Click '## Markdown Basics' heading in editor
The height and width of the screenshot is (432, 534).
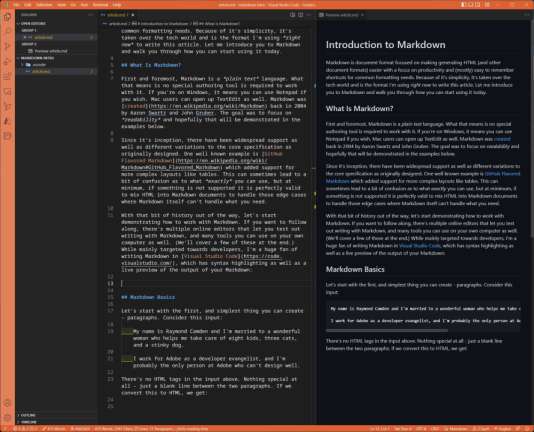[x=148, y=297]
